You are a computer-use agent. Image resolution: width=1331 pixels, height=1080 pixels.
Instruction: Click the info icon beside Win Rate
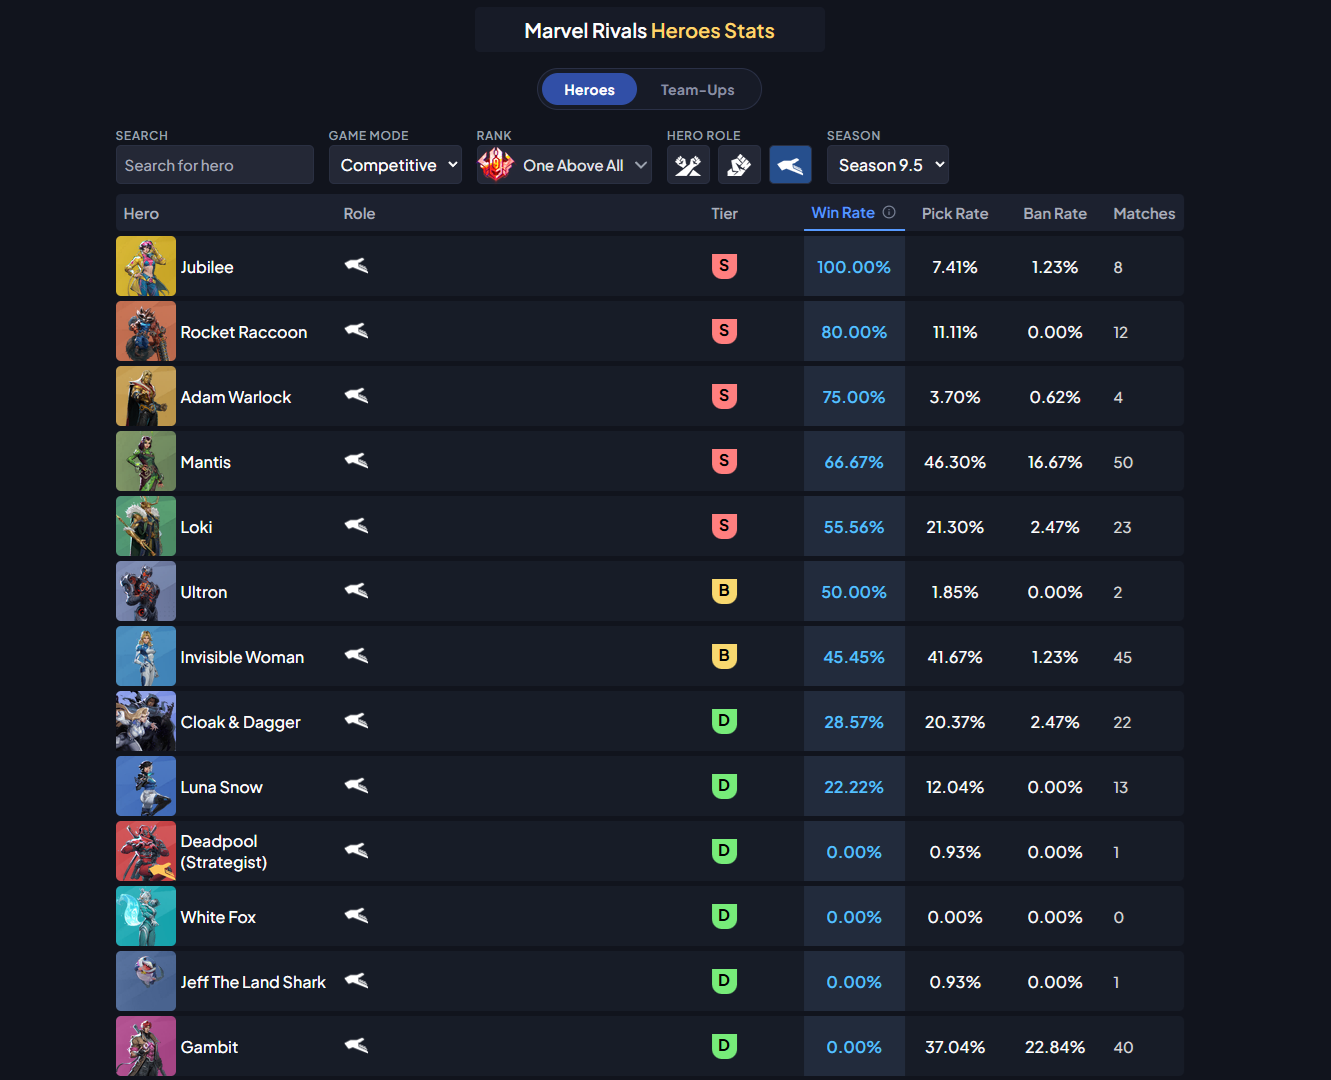tap(889, 212)
